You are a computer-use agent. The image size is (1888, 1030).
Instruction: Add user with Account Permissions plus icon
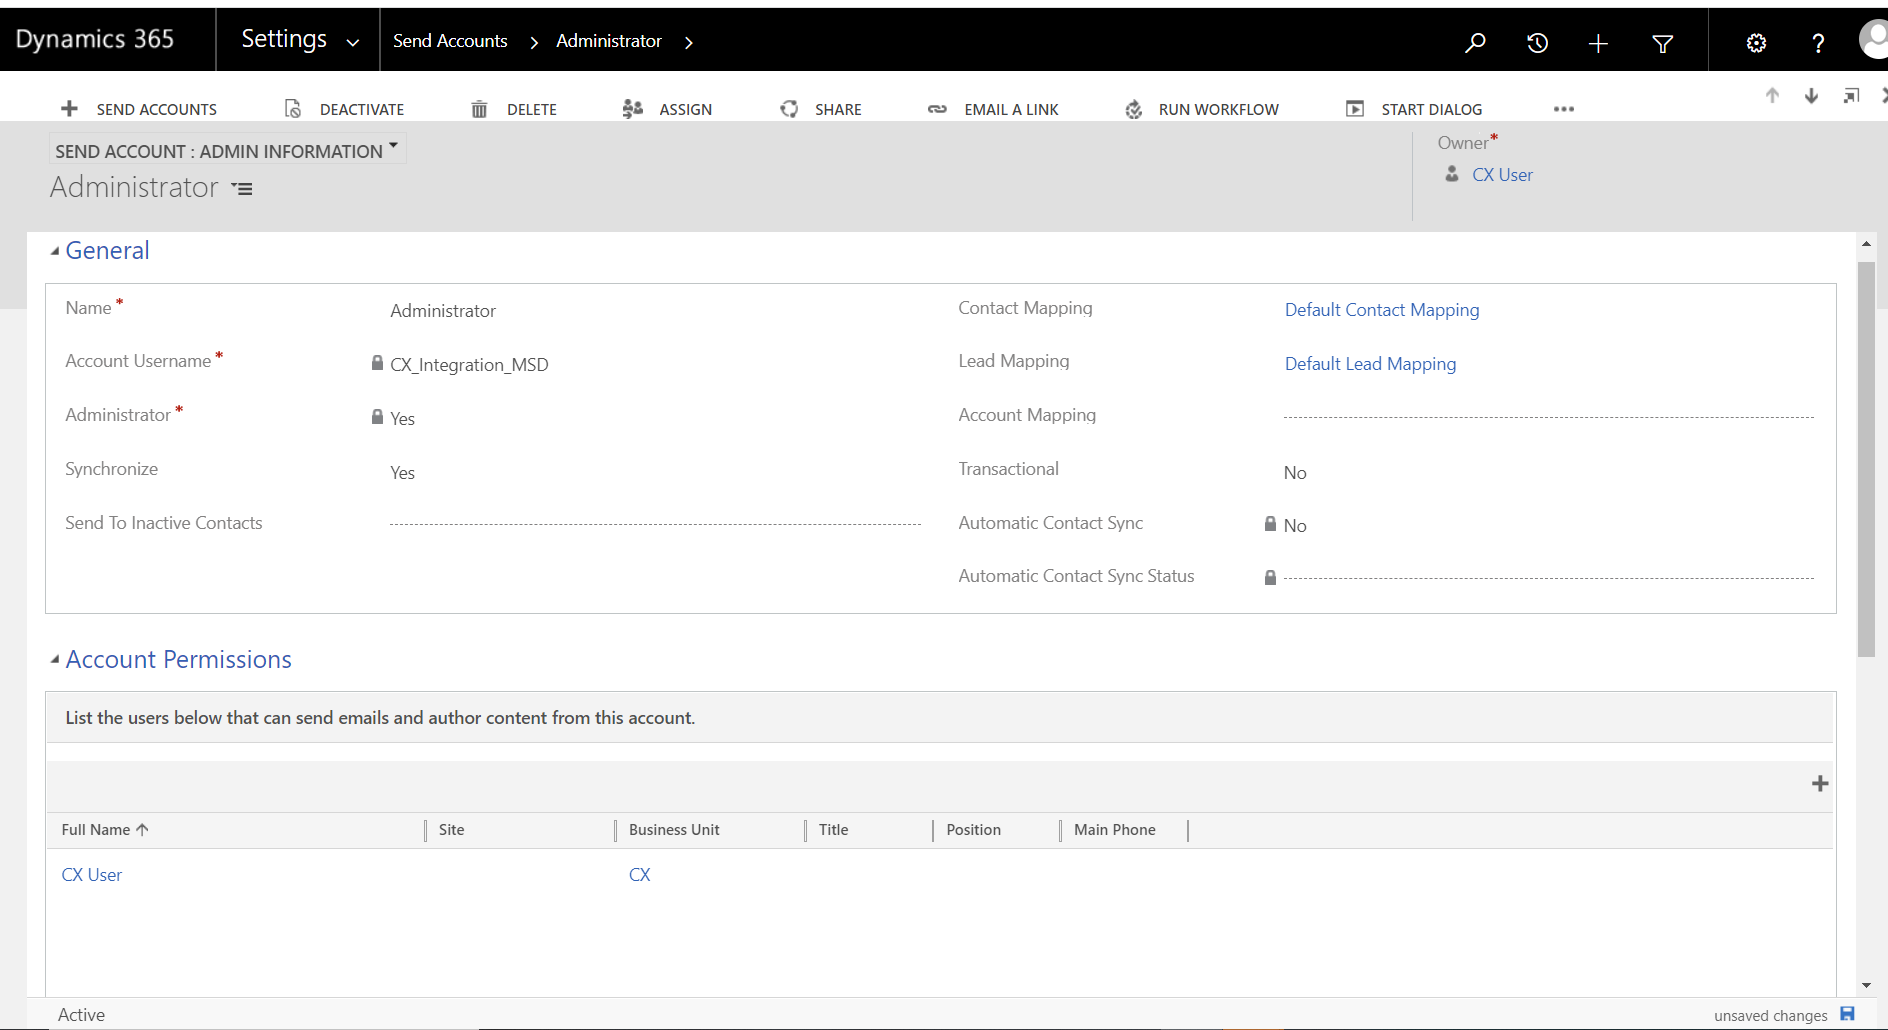coord(1820,784)
